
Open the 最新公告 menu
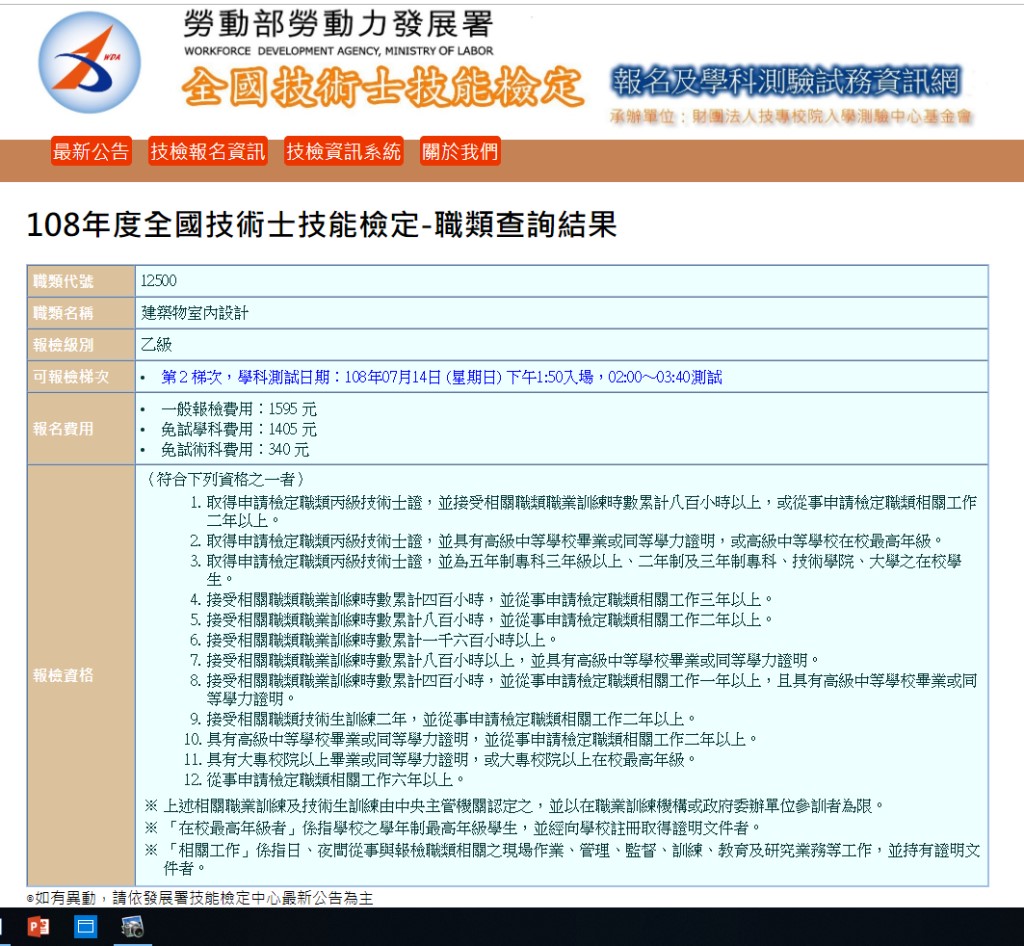click(91, 152)
